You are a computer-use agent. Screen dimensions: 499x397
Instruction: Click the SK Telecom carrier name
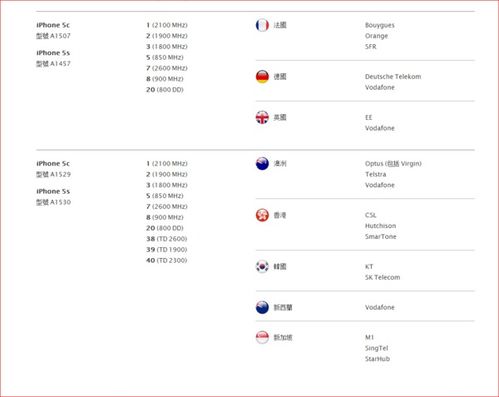tap(382, 277)
